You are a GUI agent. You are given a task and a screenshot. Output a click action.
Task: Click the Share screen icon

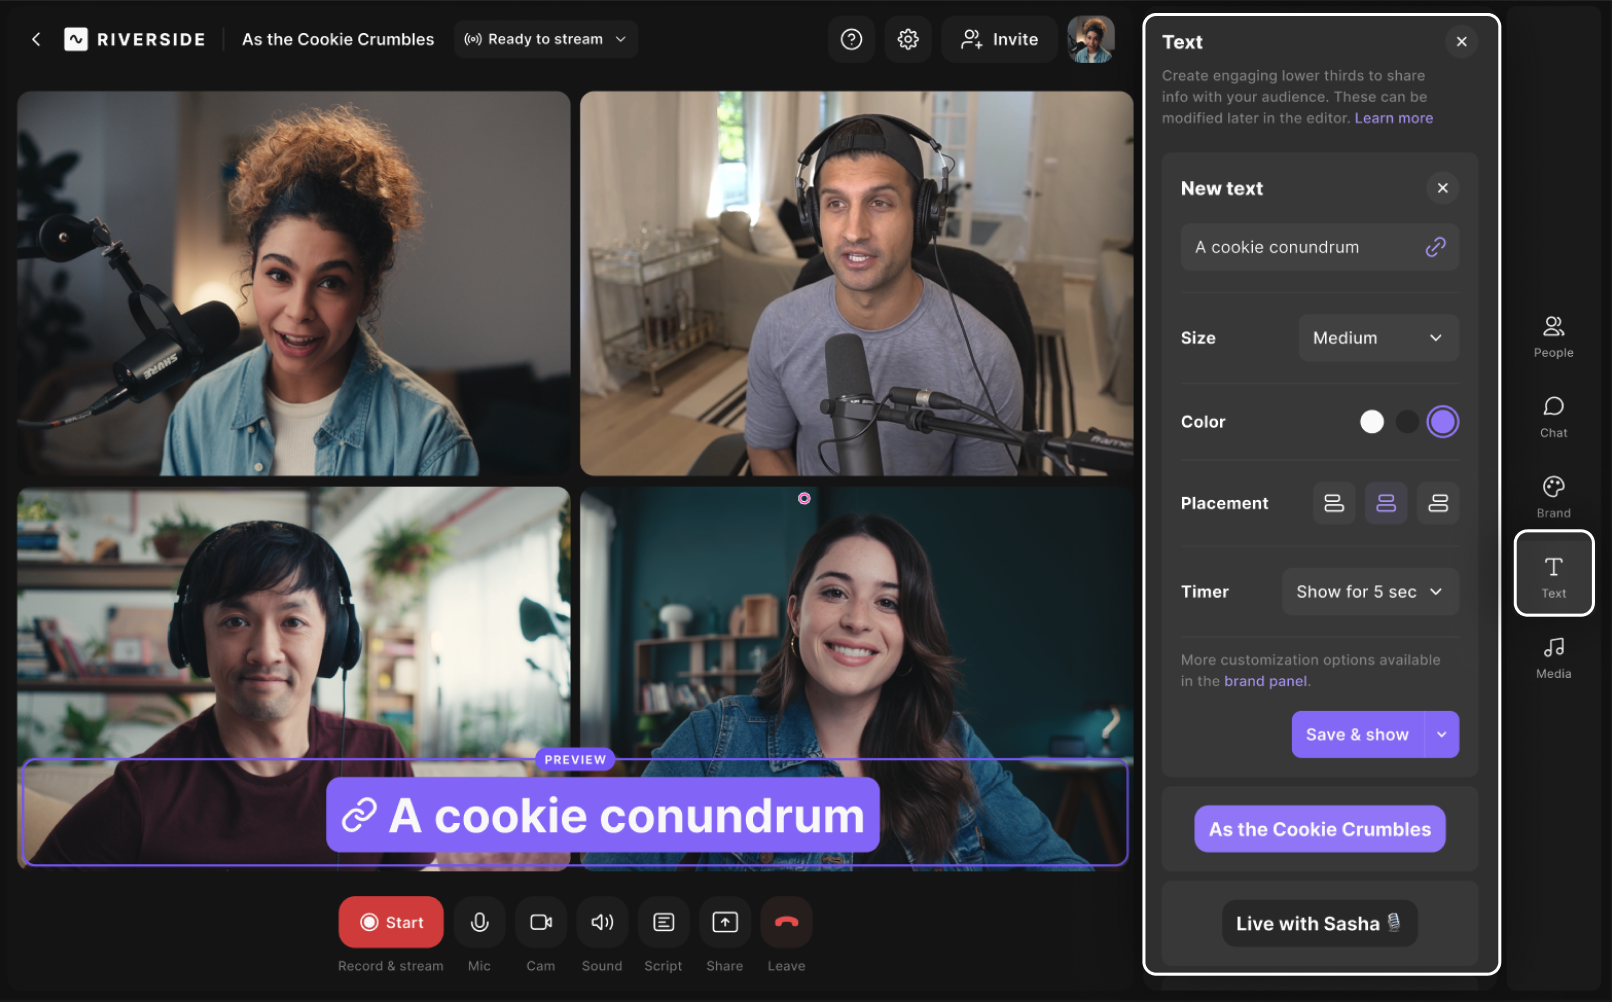pos(725,922)
